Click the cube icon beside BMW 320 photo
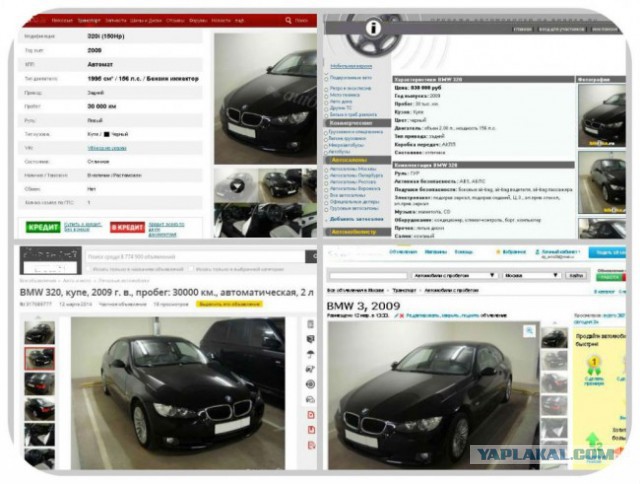This screenshot has height=484, width=640. pyautogui.click(x=311, y=339)
